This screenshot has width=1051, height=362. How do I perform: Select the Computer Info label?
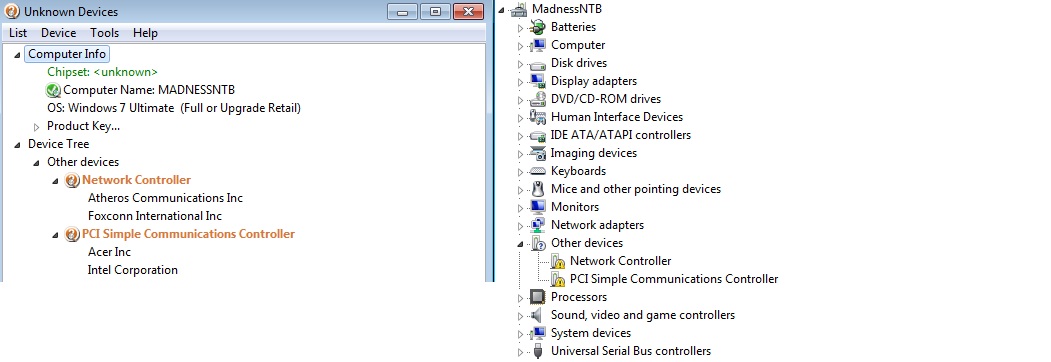[x=67, y=54]
